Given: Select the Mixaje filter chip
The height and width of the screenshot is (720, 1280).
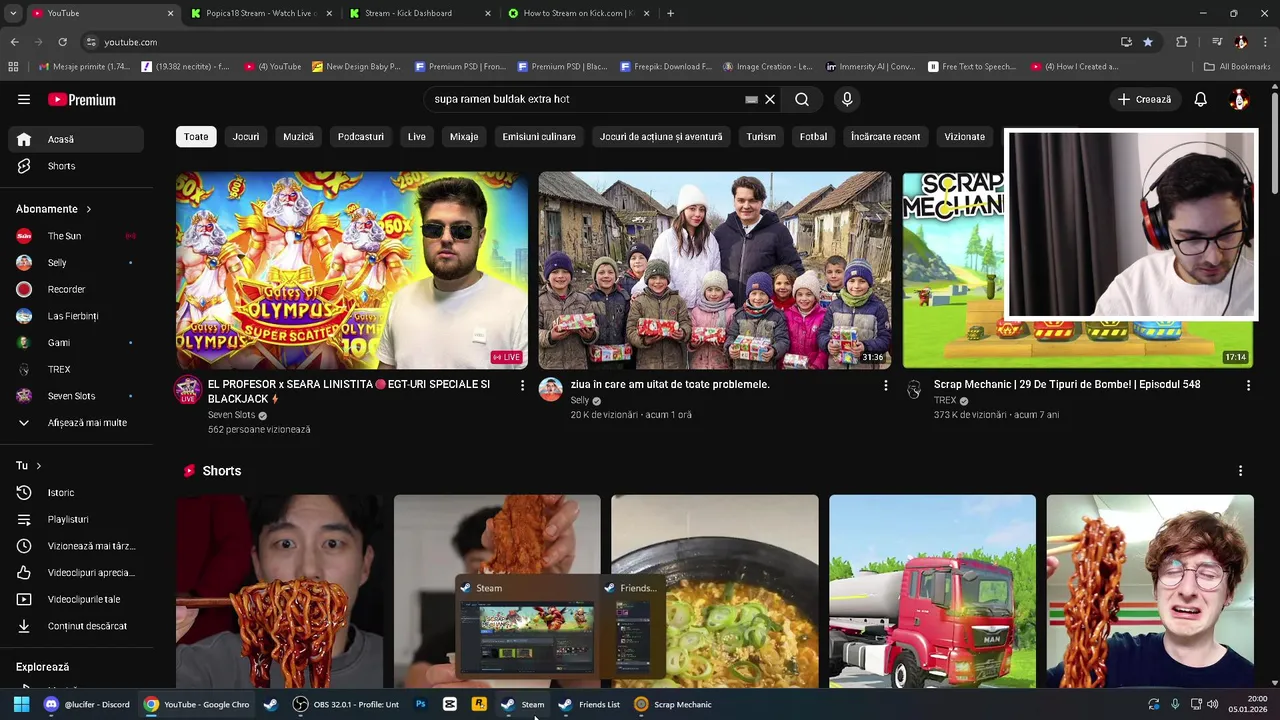Looking at the screenshot, I should (x=464, y=136).
